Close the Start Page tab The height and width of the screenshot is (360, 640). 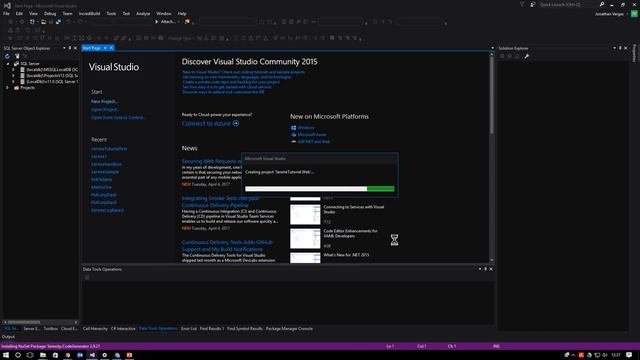click(111, 48)
